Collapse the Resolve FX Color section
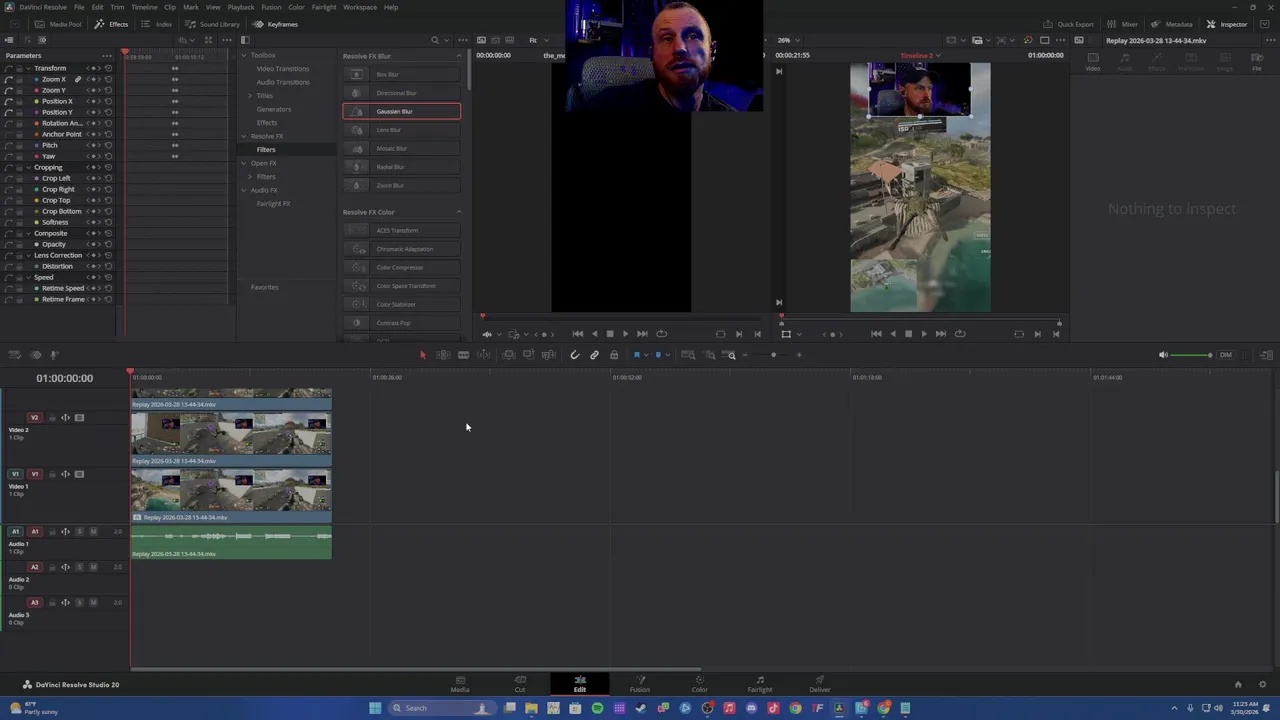1280x720 pixels. point(459,212)
